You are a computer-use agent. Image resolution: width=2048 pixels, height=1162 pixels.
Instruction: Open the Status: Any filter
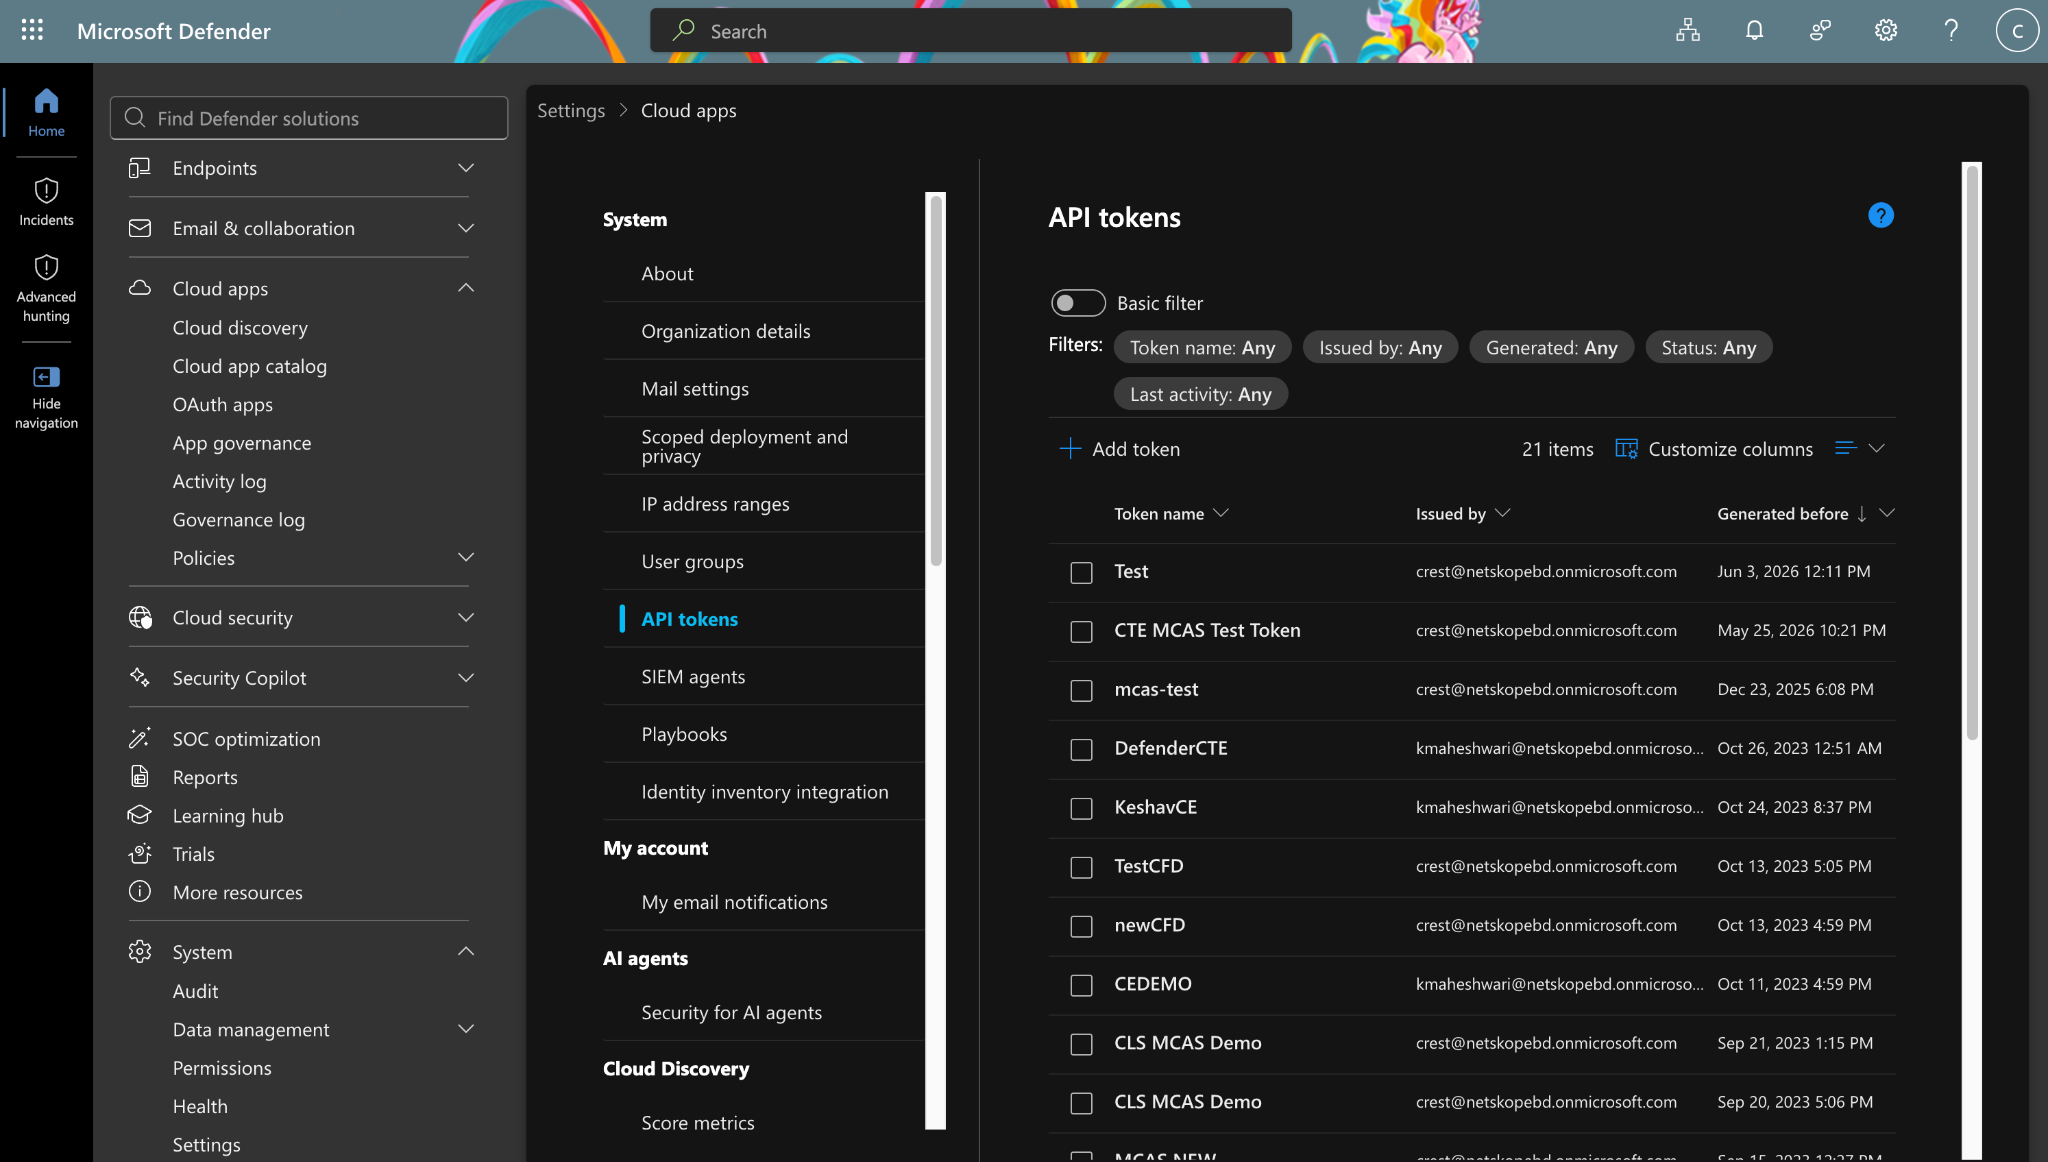pyautogui.click(x=1708, y=347)
